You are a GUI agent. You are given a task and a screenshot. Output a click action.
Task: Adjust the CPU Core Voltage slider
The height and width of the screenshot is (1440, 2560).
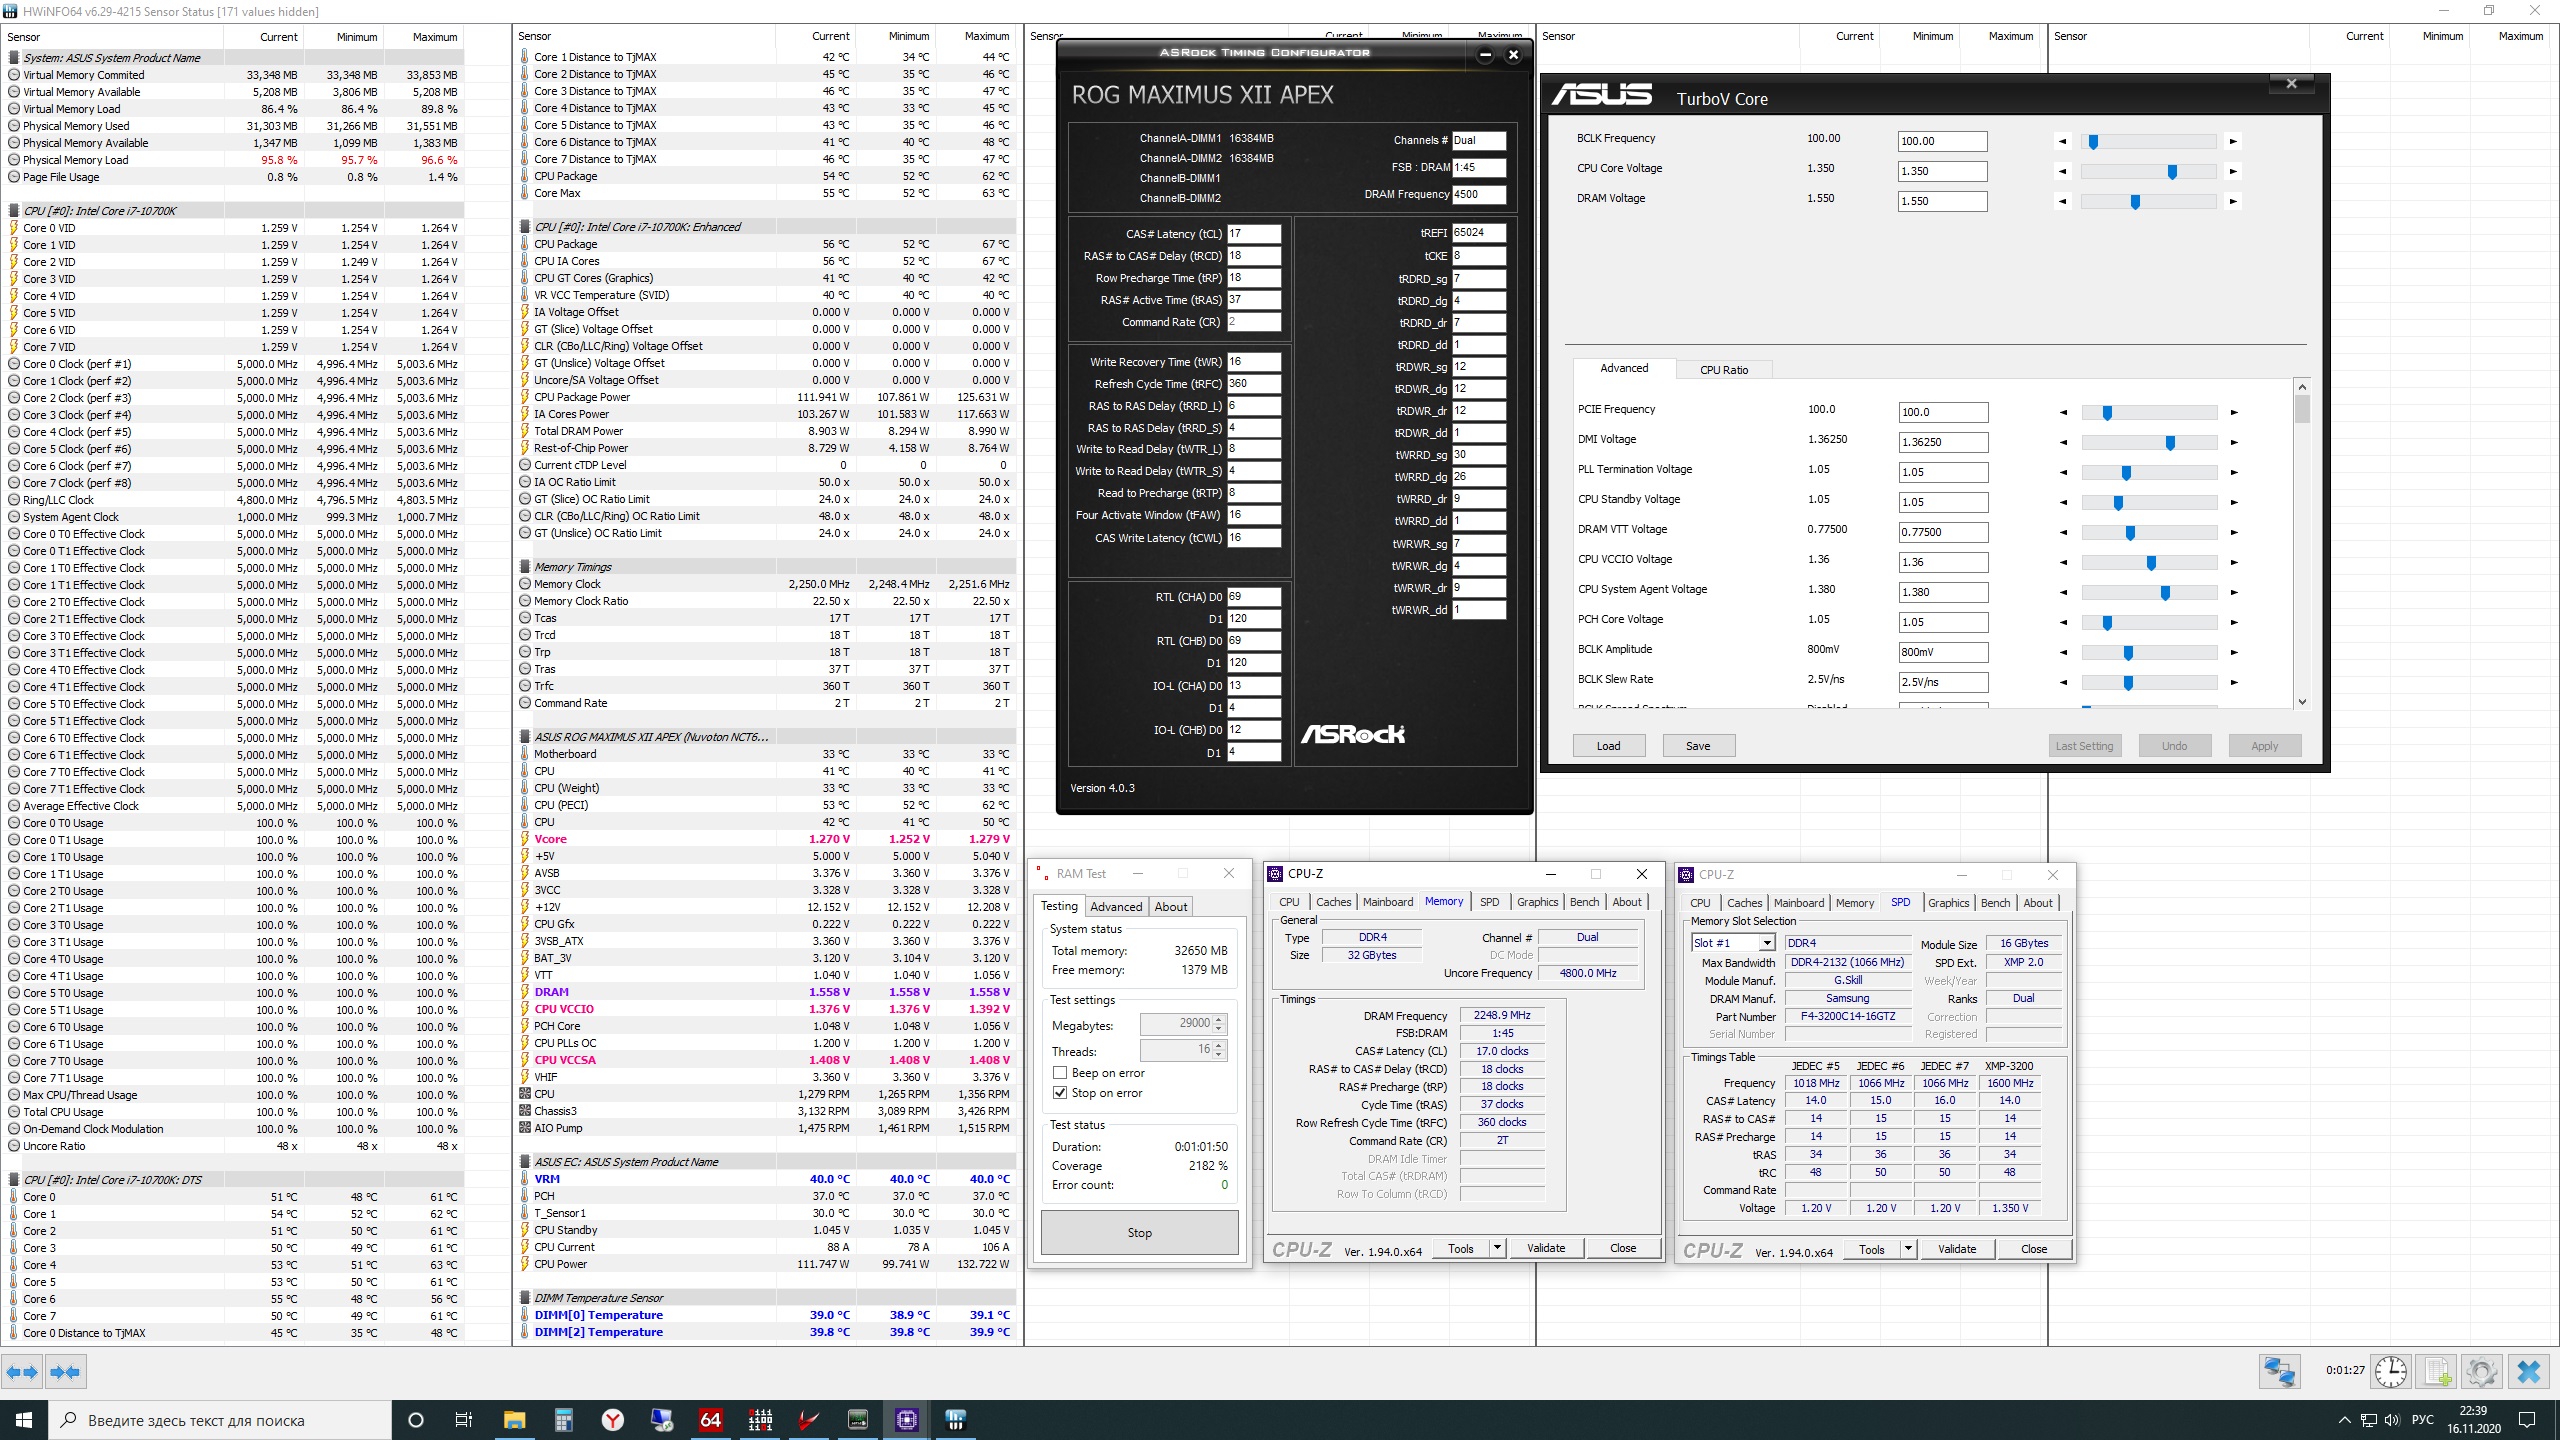(x=2171, y=172)
